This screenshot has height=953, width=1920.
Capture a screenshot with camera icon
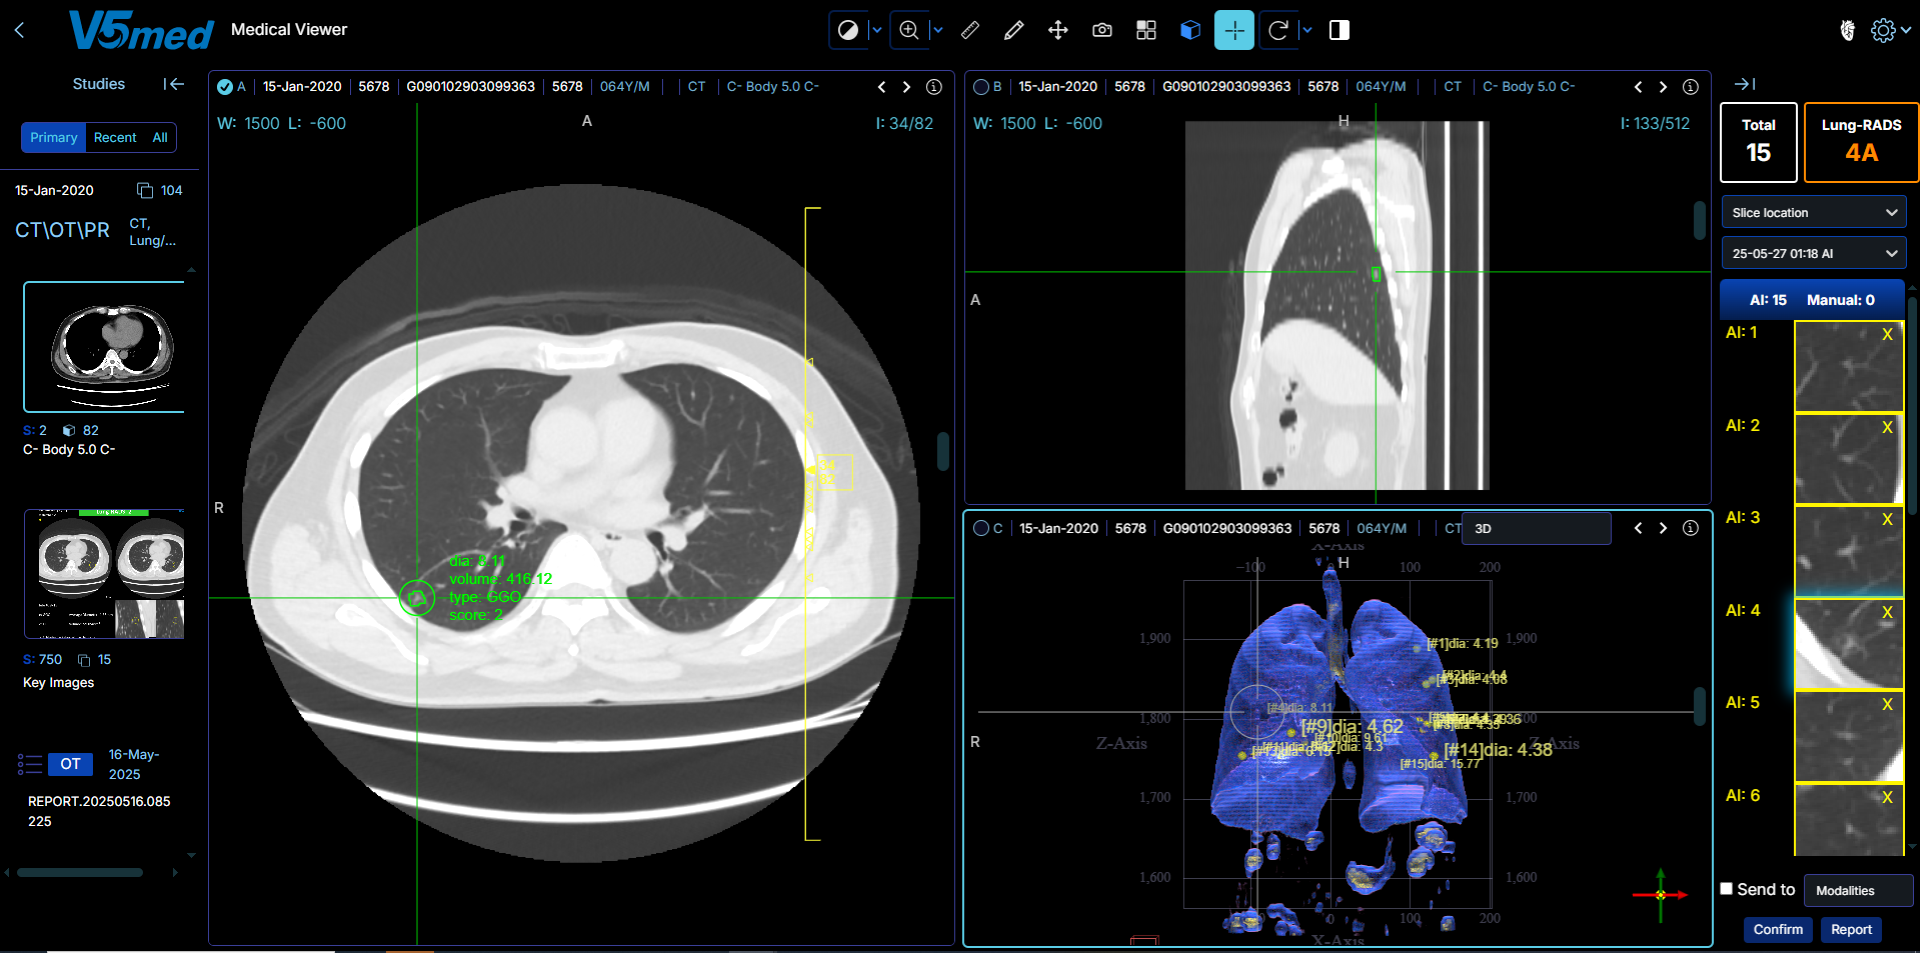click(x=1102, y=30)
